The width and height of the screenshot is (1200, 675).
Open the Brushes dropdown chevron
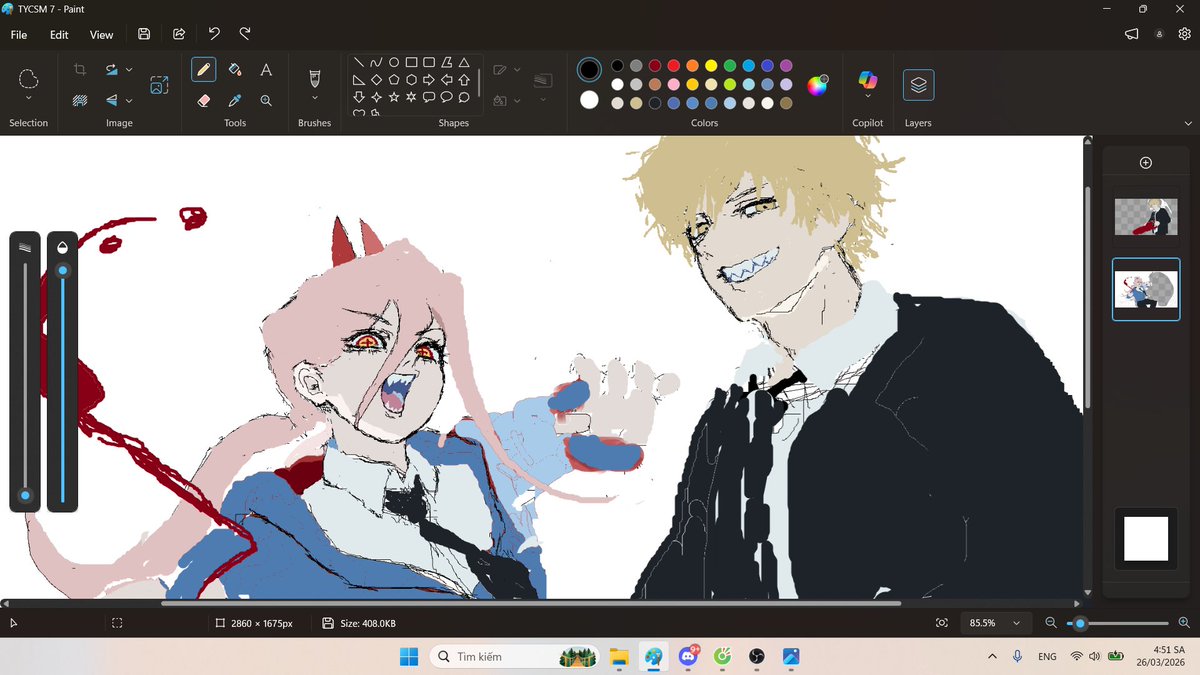coord(314,98)
